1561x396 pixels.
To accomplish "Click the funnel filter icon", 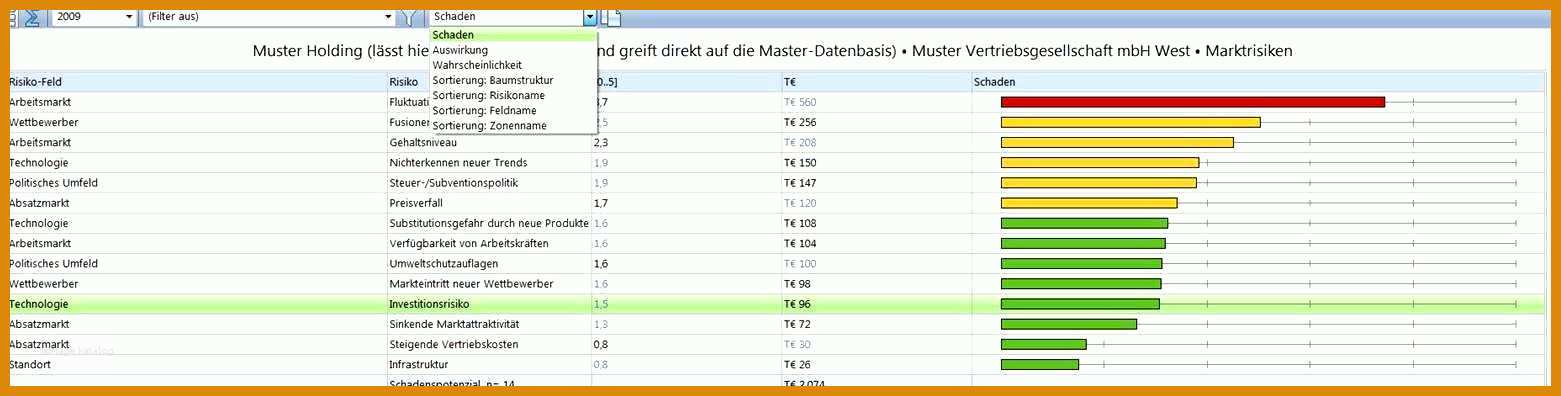I will pos(408,17).
